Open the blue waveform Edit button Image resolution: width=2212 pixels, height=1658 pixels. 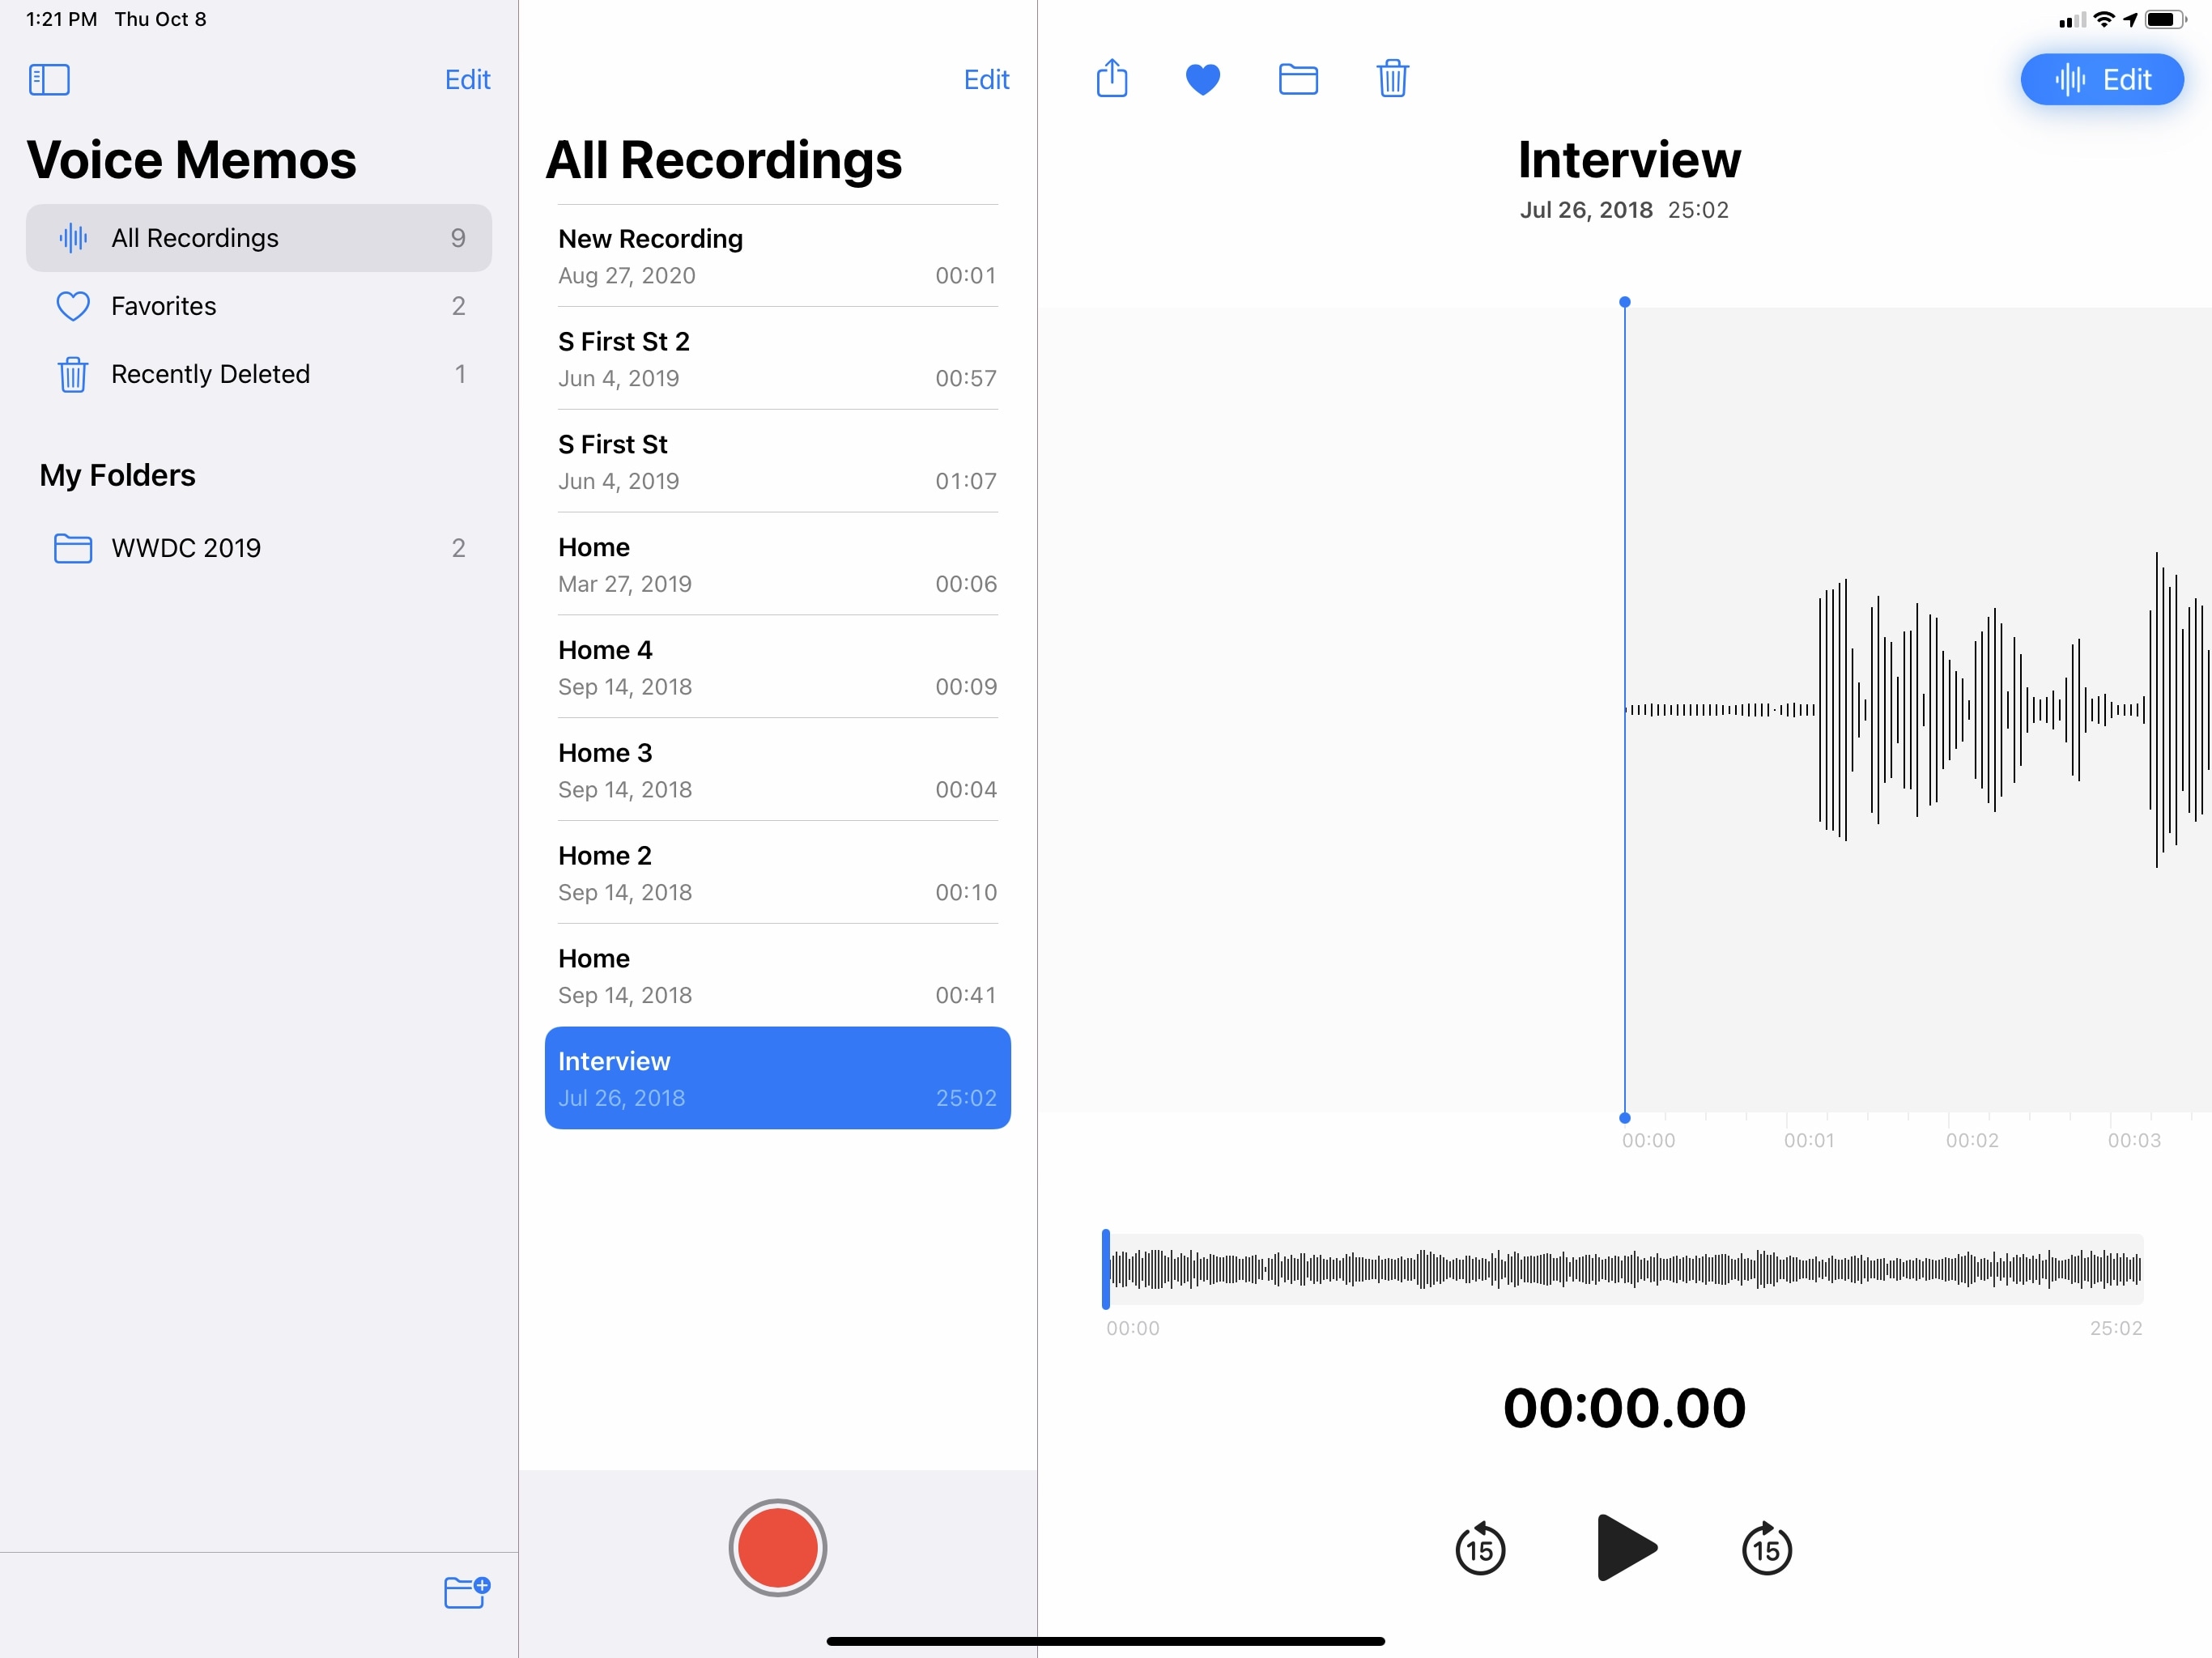click(2101, 79)
